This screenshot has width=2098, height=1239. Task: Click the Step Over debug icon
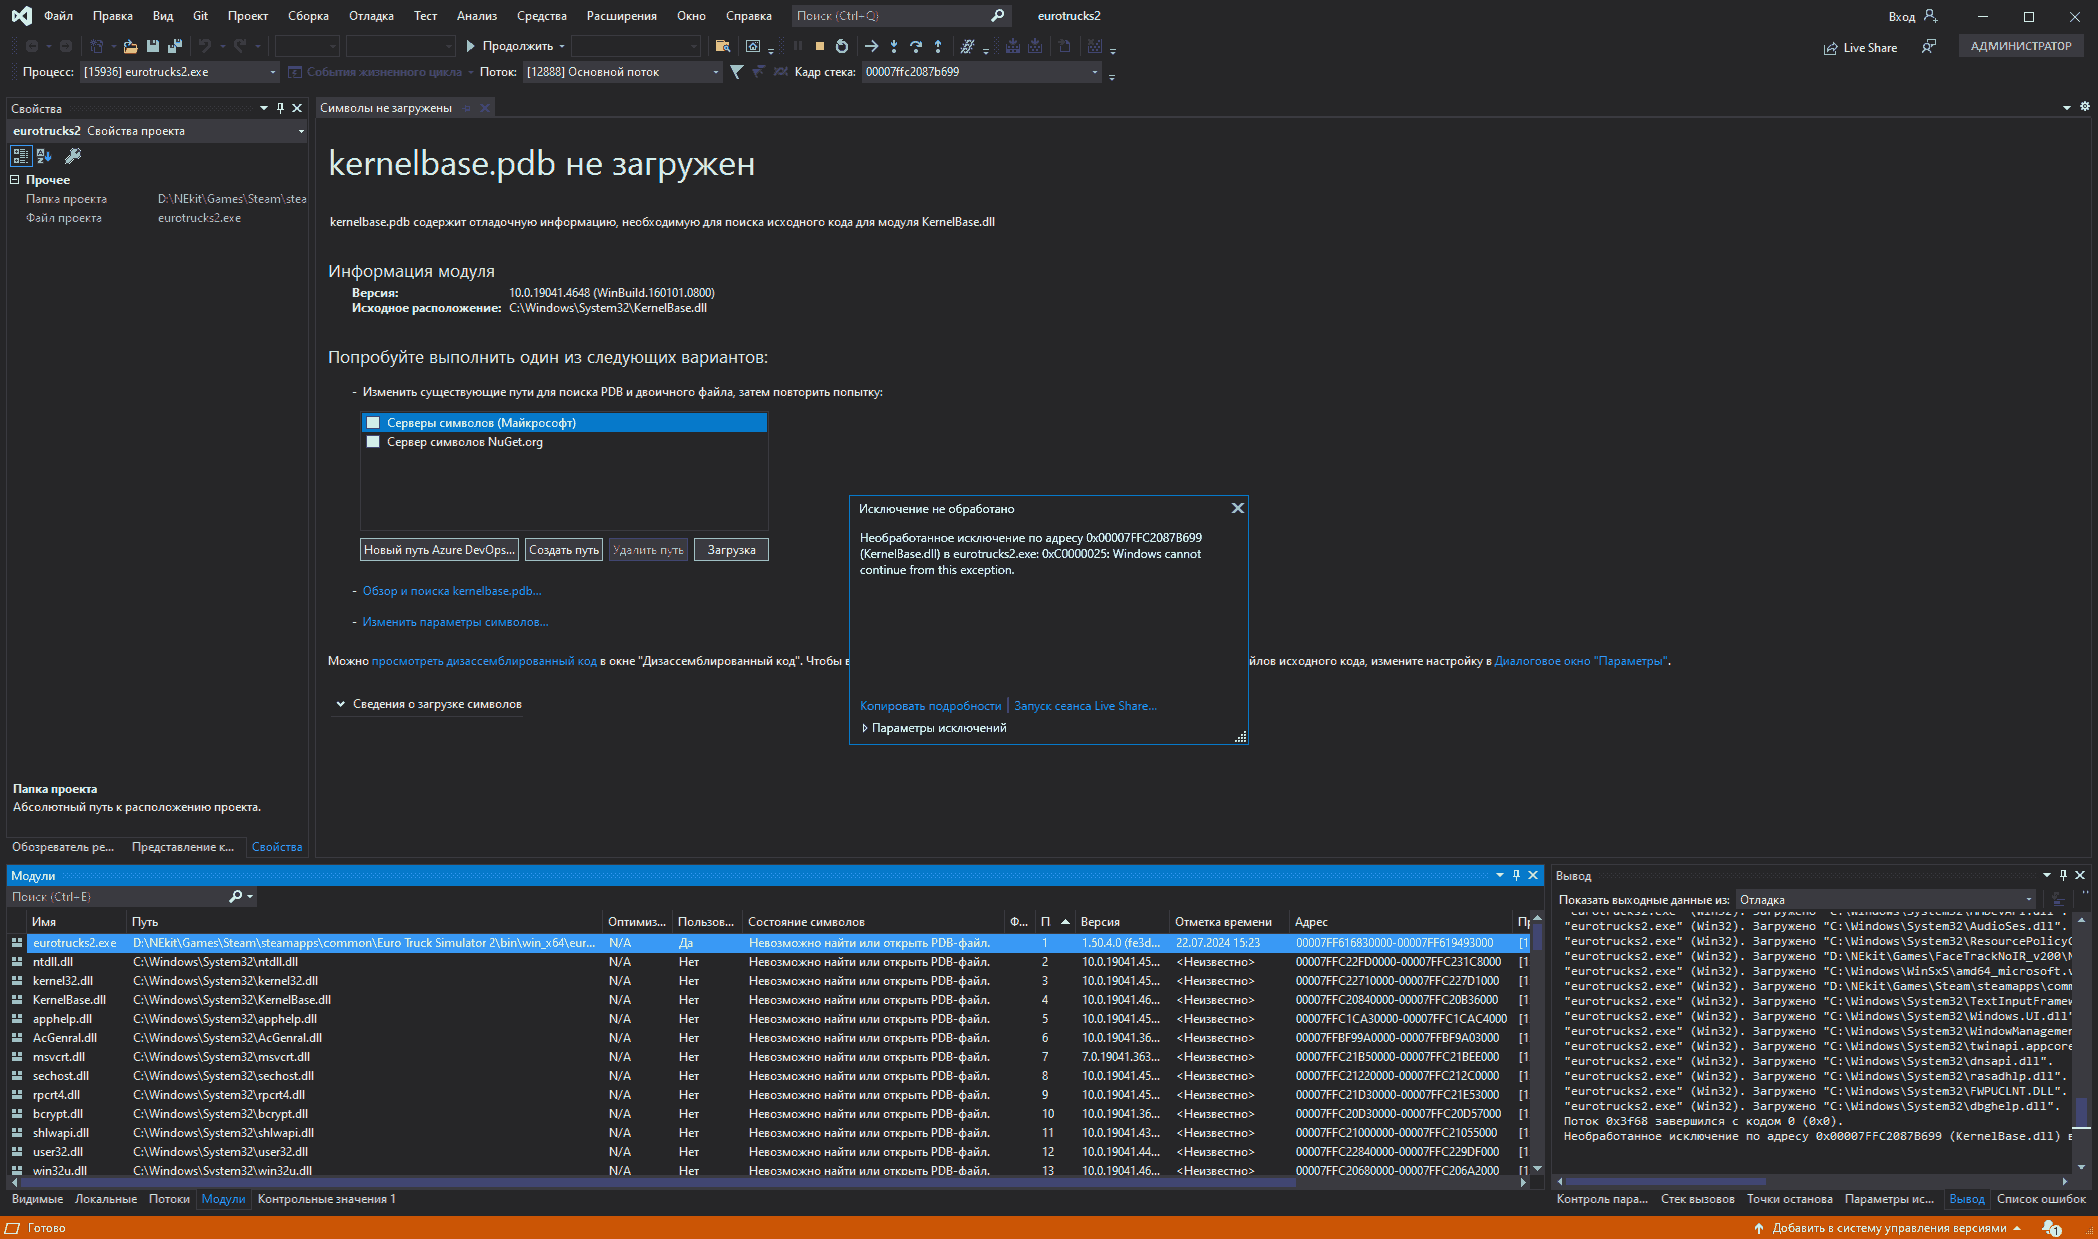[x=916, y=46]
